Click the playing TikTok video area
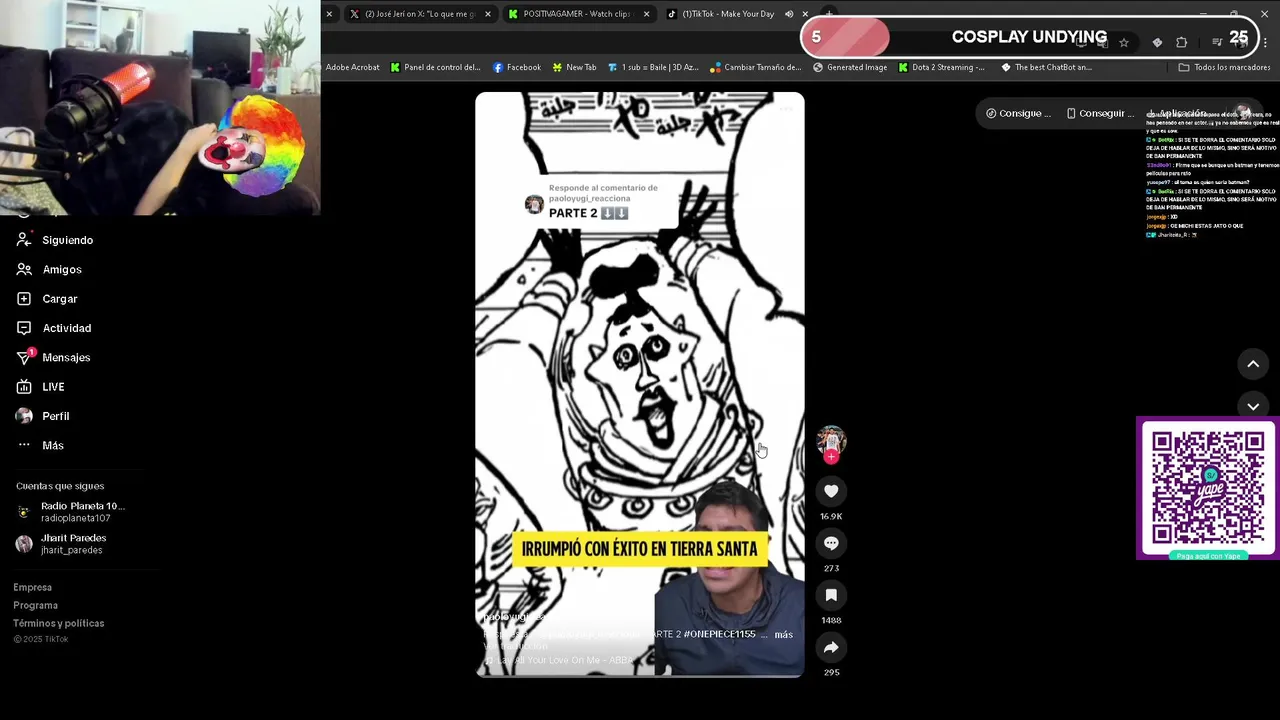The width and height of the screenshot is (1280, 720). (640, 385)
